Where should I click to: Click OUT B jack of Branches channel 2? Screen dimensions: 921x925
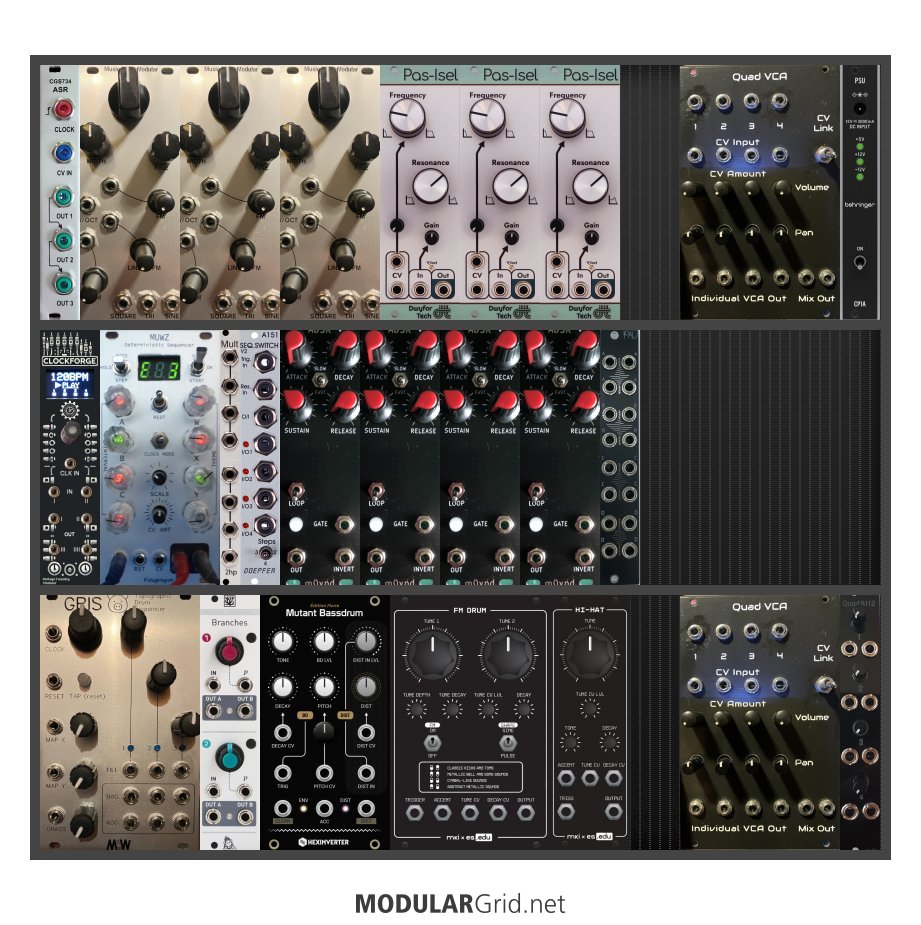tap(244, 818)
